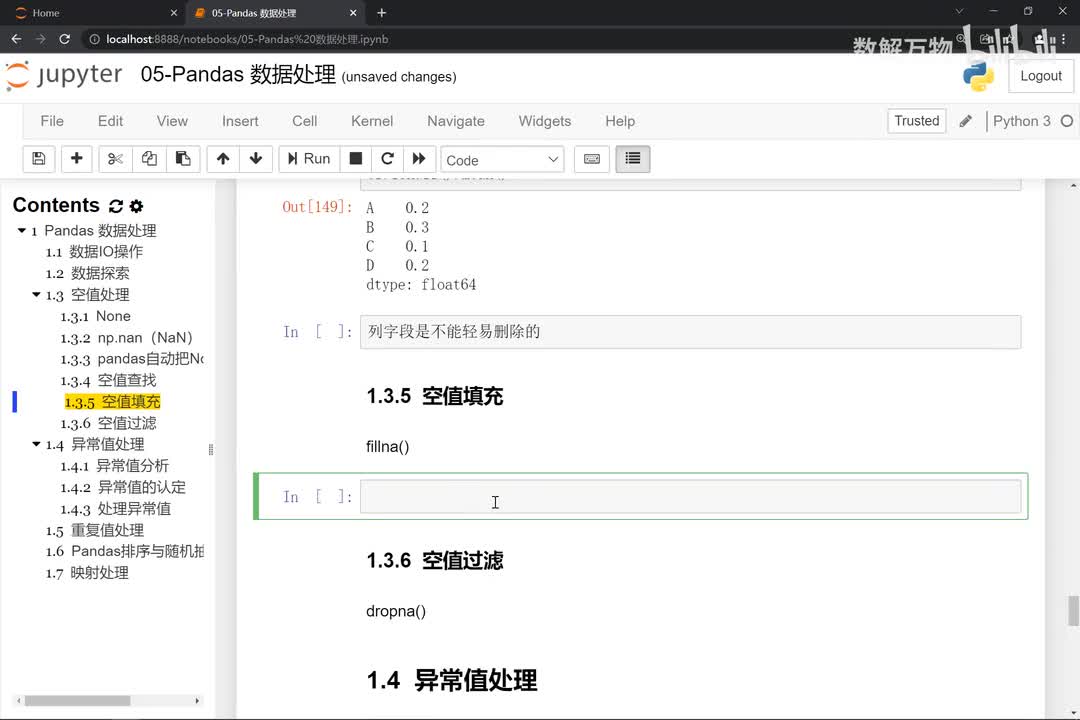
Task: Click the pencil edit icon next to Trusted
Action: (966, 121)
